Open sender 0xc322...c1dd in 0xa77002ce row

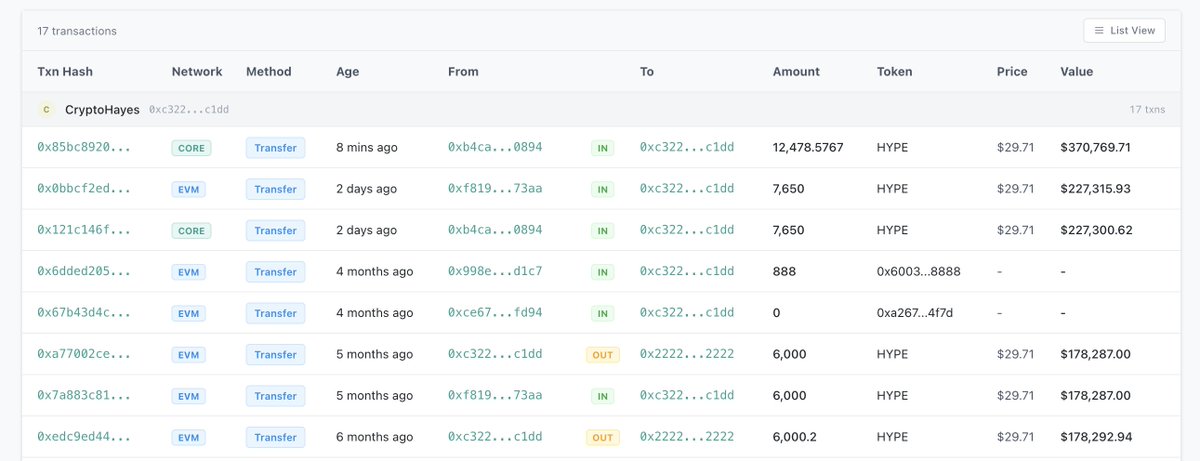pos(495,355)
